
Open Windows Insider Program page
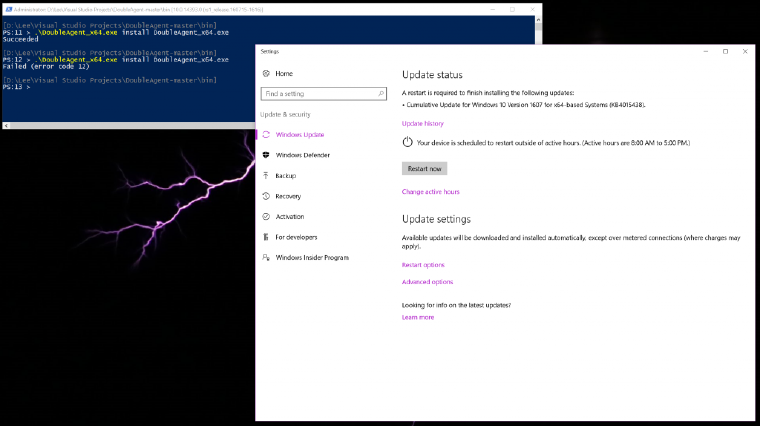coord(312,257)
